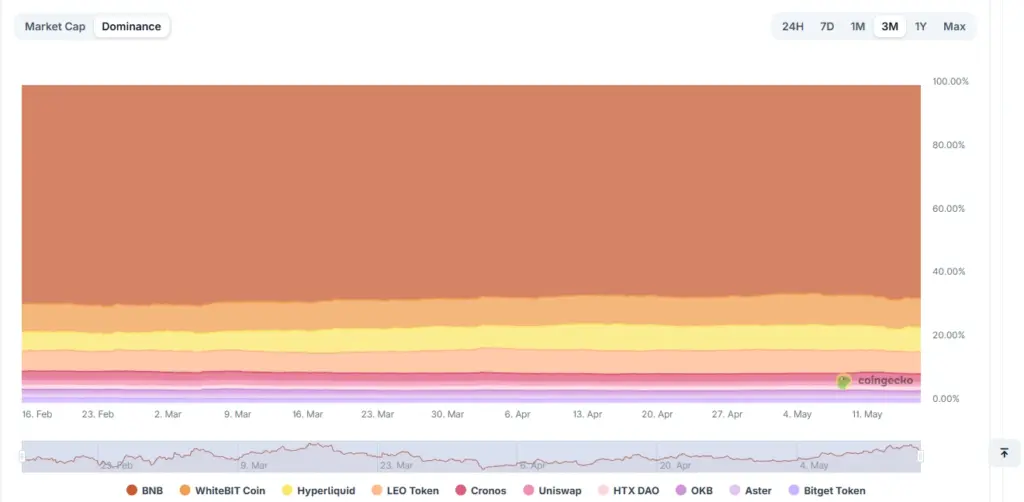Toggle Aster series in legend
This screenshot has height=502, width=1024.
[x=750, y=490]
